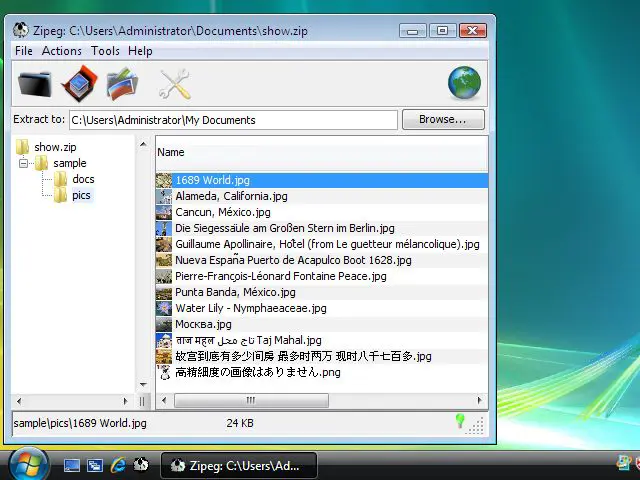
Task: Click the photos toolbar icon
Action: (122, 84)
